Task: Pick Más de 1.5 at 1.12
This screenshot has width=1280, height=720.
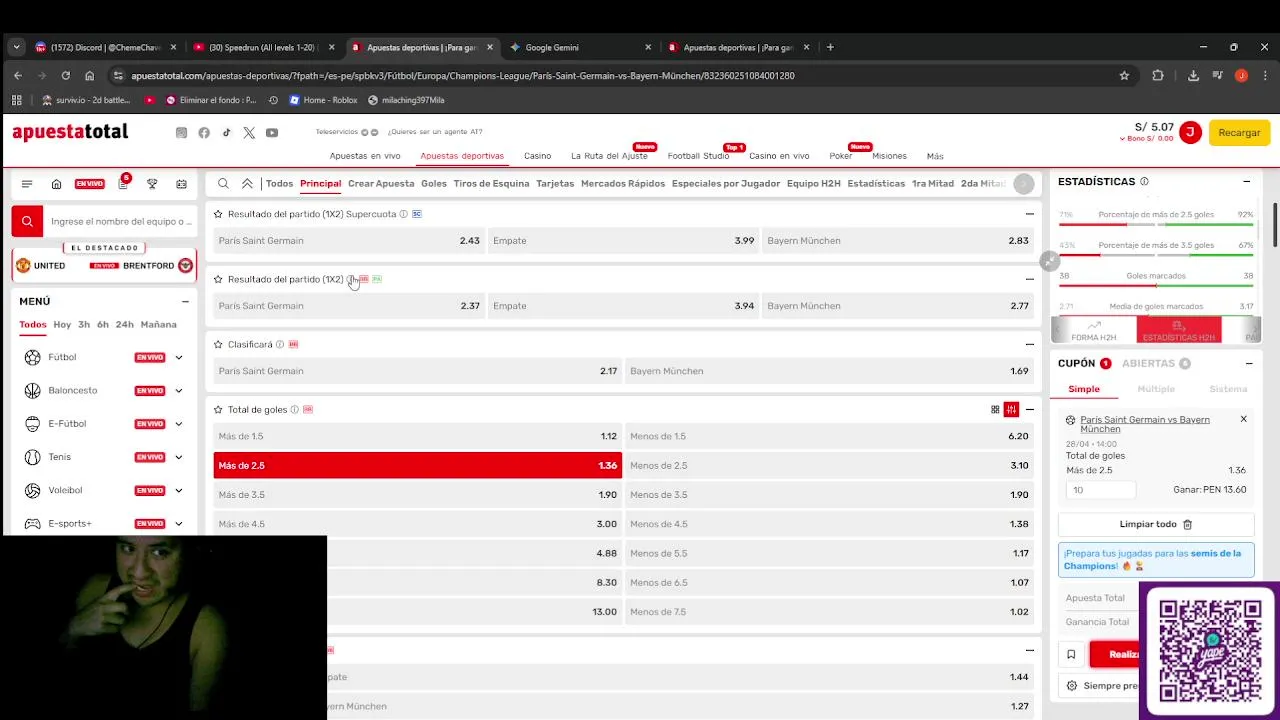Action: point(417,436)
